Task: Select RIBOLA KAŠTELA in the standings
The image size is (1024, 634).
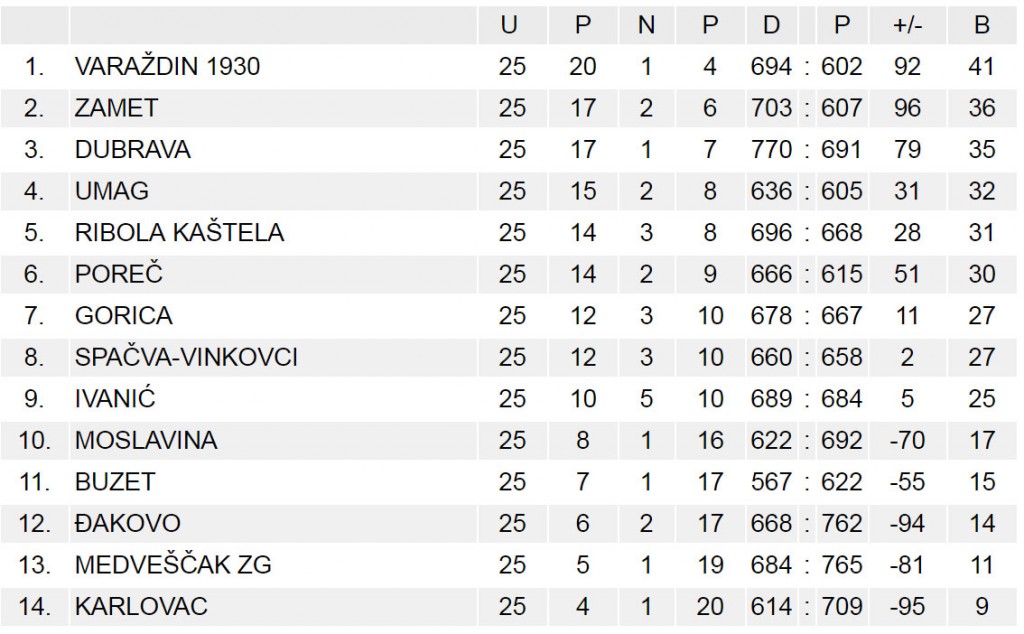Action: [x=180, y=233]
